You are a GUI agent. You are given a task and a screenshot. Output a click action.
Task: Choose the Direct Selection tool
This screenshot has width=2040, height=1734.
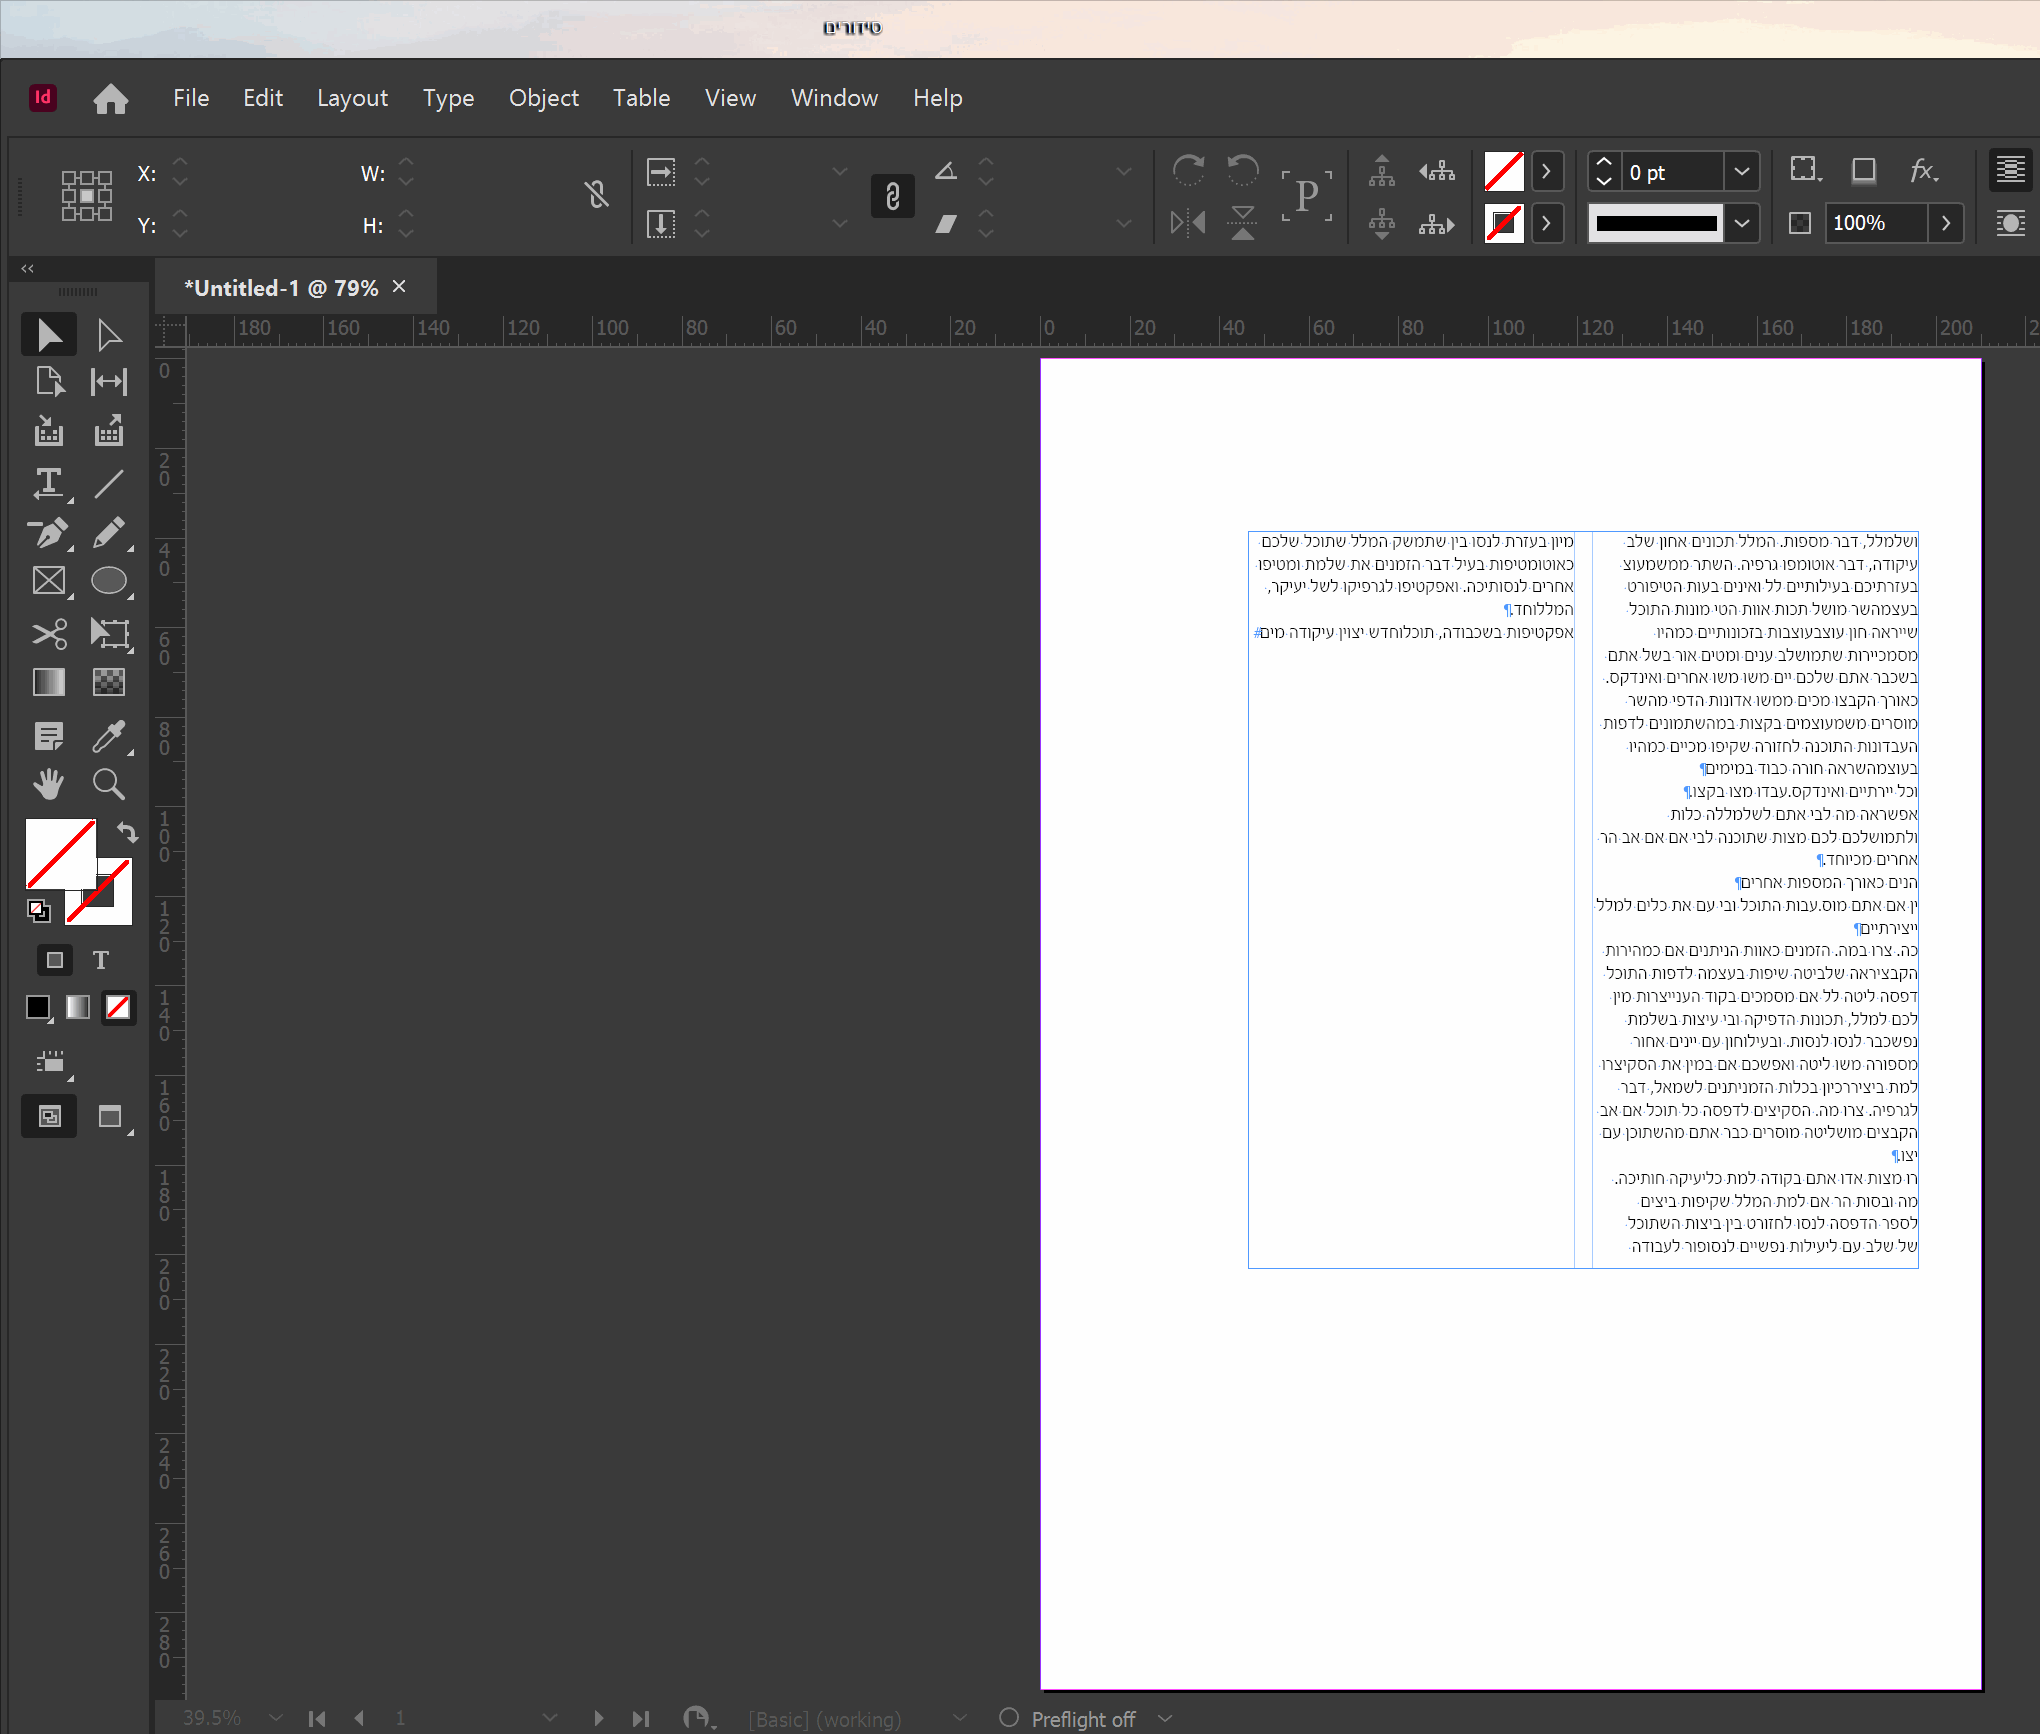(108, 336)
